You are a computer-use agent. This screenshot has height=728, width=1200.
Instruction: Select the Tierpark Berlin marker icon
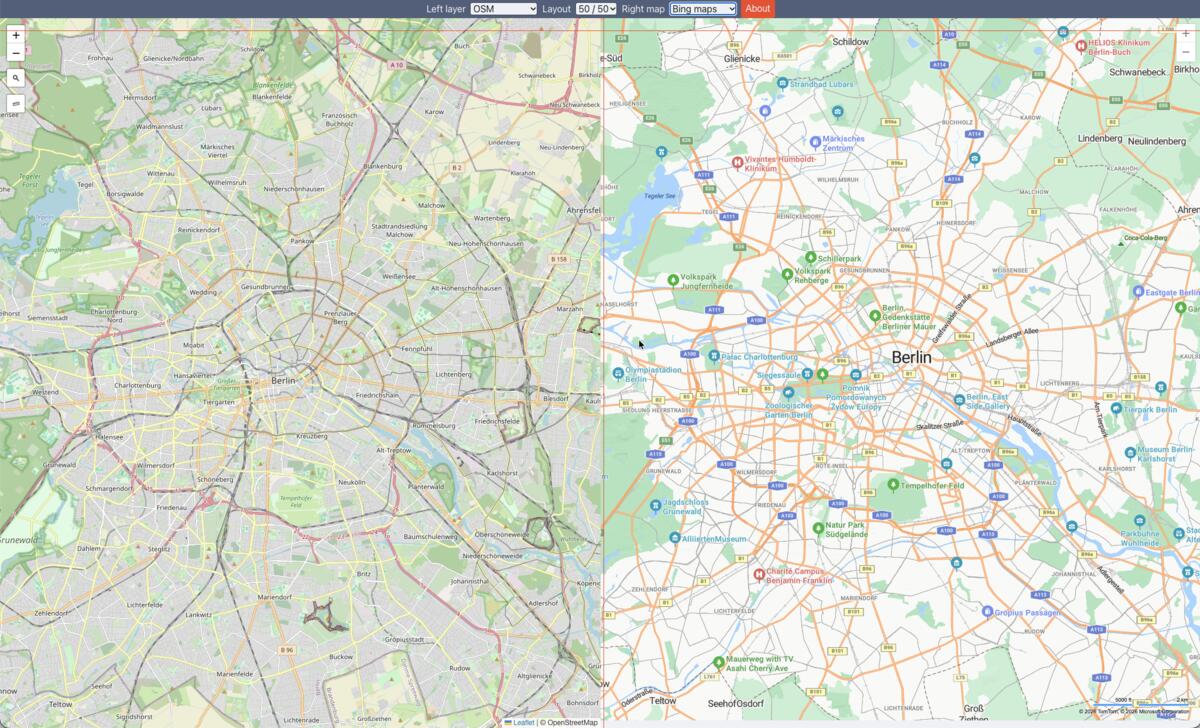click(x=1116, y=409)
